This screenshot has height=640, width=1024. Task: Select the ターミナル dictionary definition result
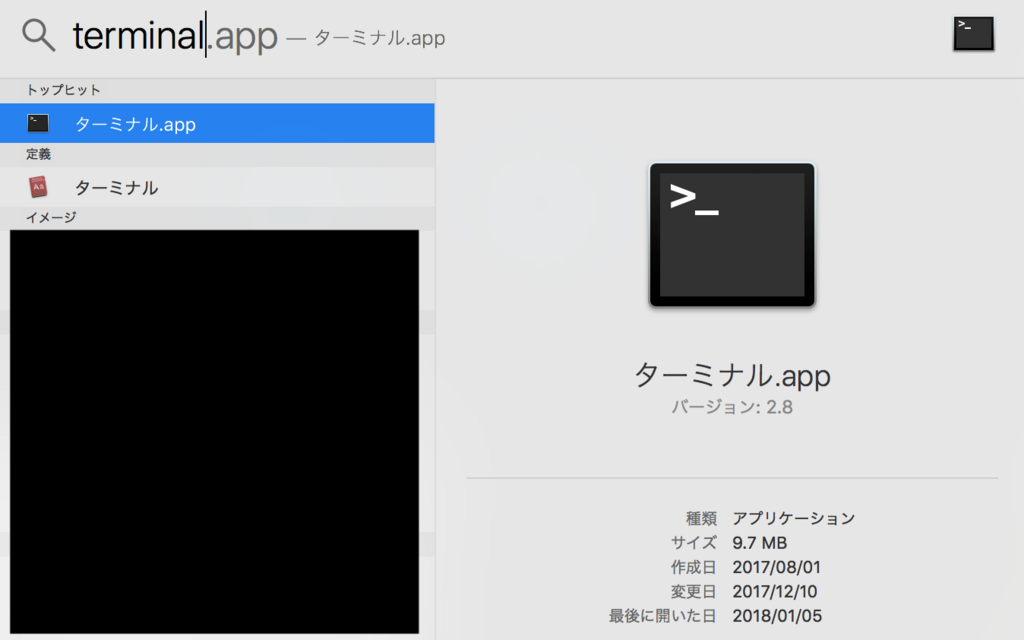[217, 187]
